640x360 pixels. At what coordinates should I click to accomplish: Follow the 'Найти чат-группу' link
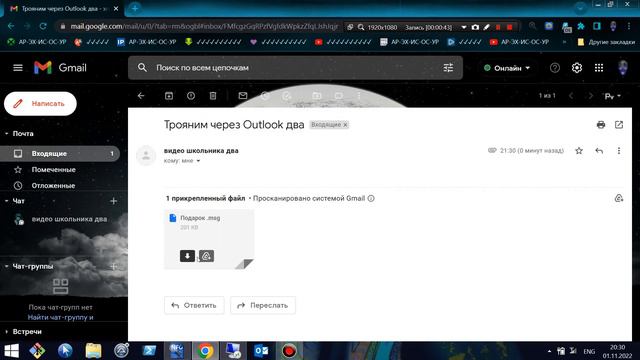click(x=60, y=317)
